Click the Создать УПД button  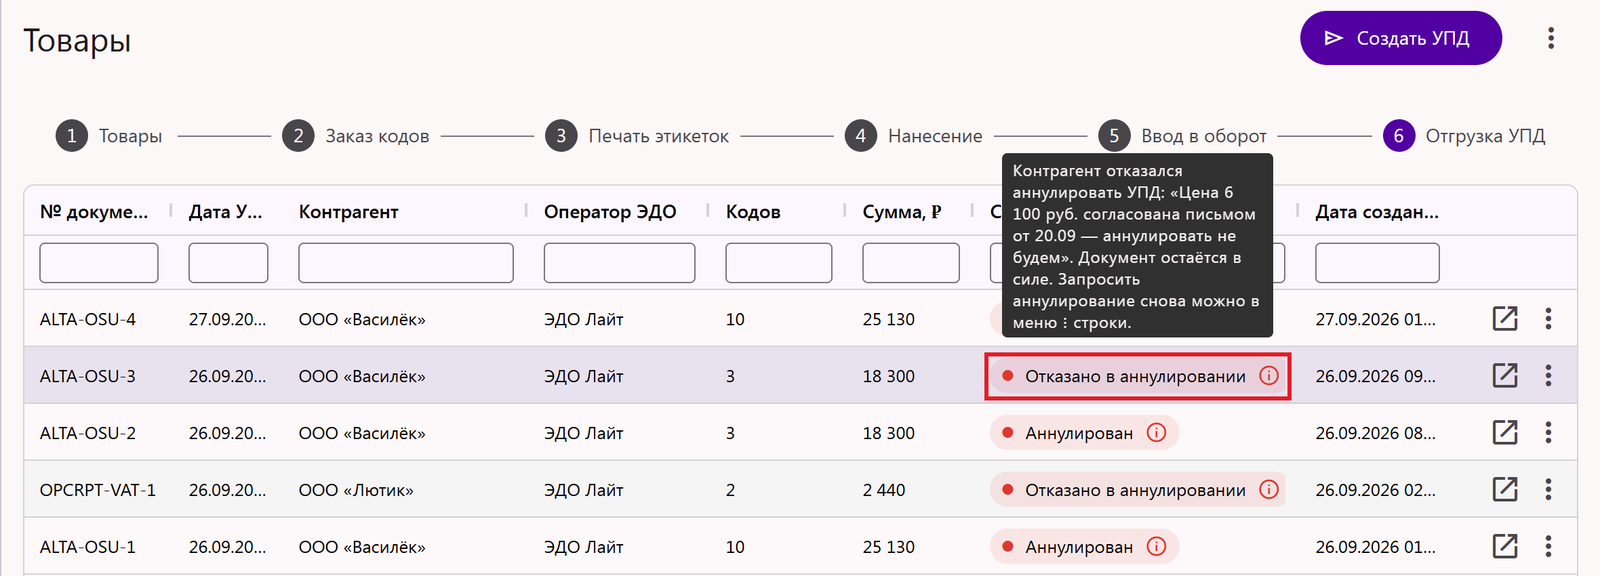click(1401, 38)
